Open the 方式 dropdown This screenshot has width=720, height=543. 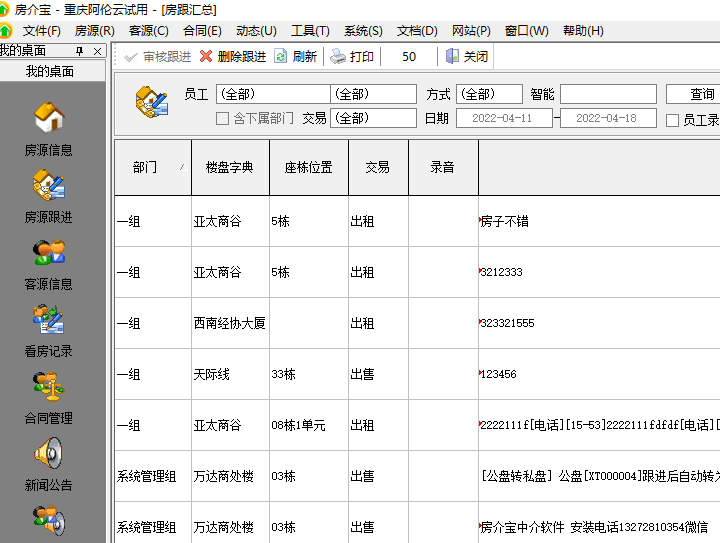(x=489, y=95)
